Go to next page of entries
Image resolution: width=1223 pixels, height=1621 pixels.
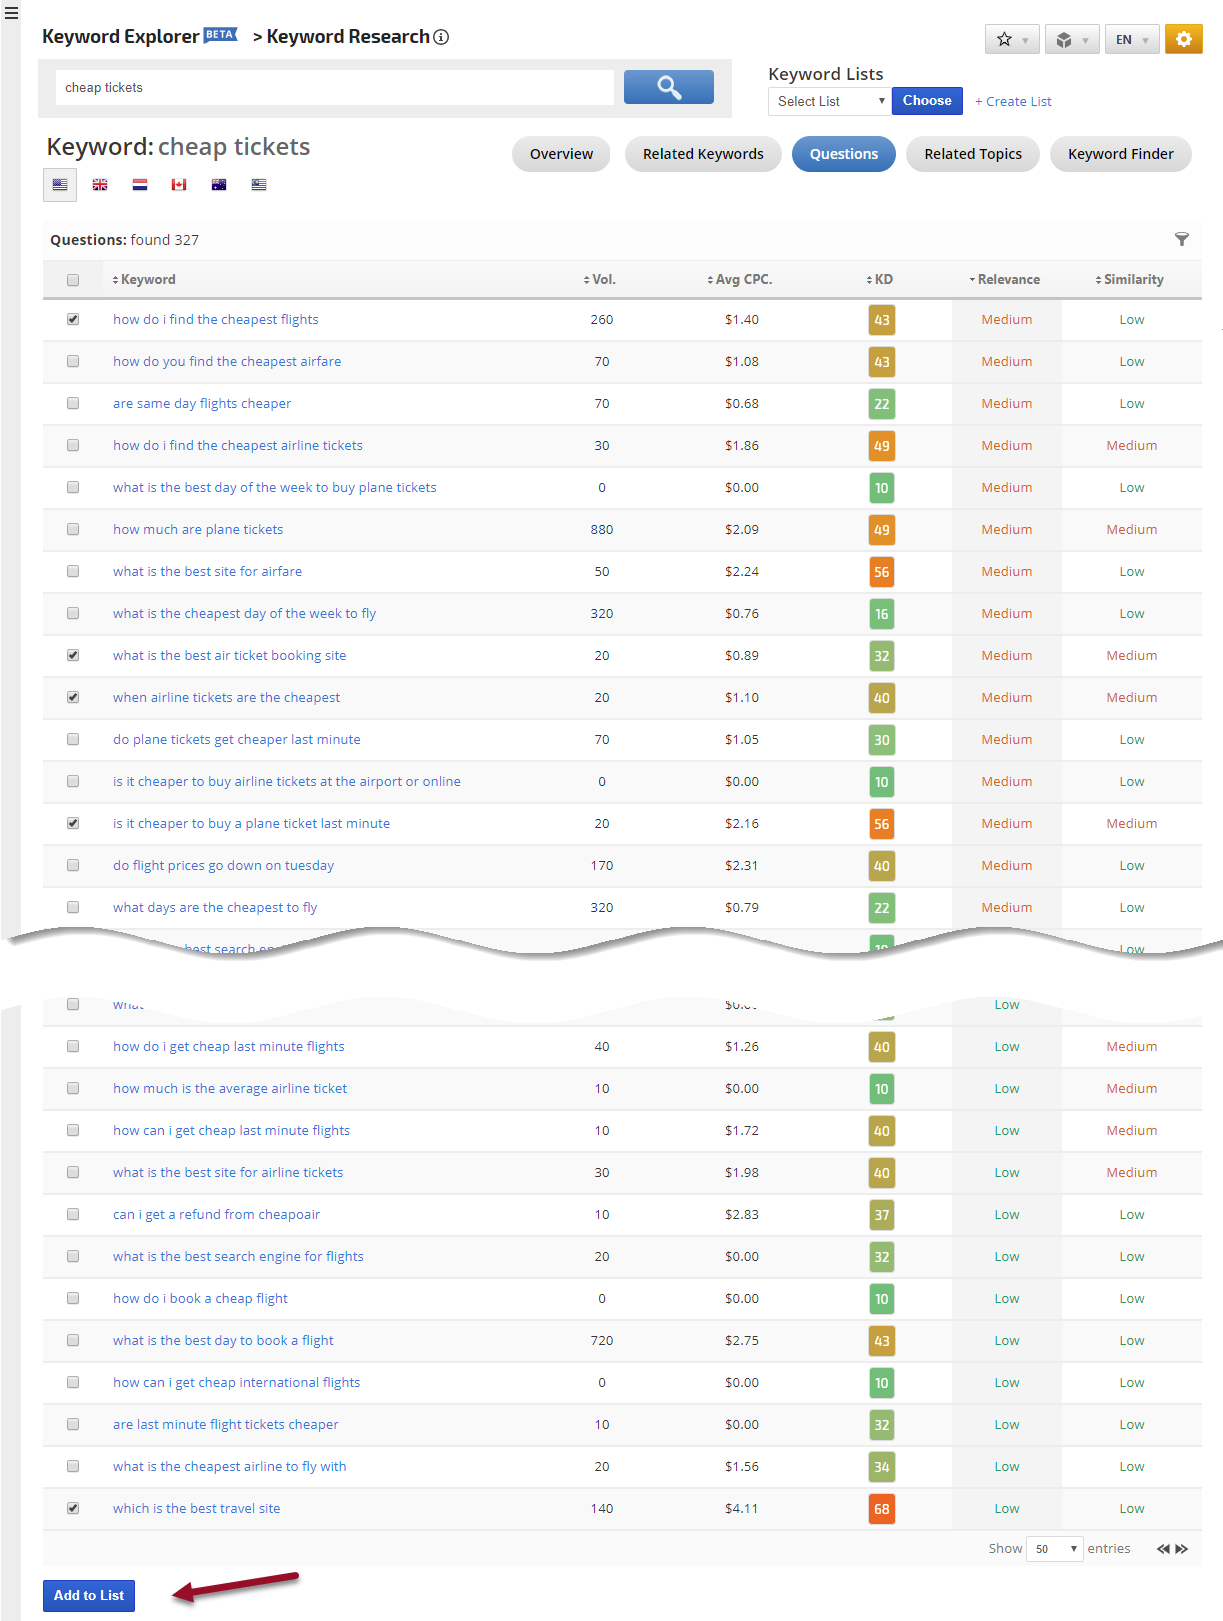[x=1182, y=1549]
